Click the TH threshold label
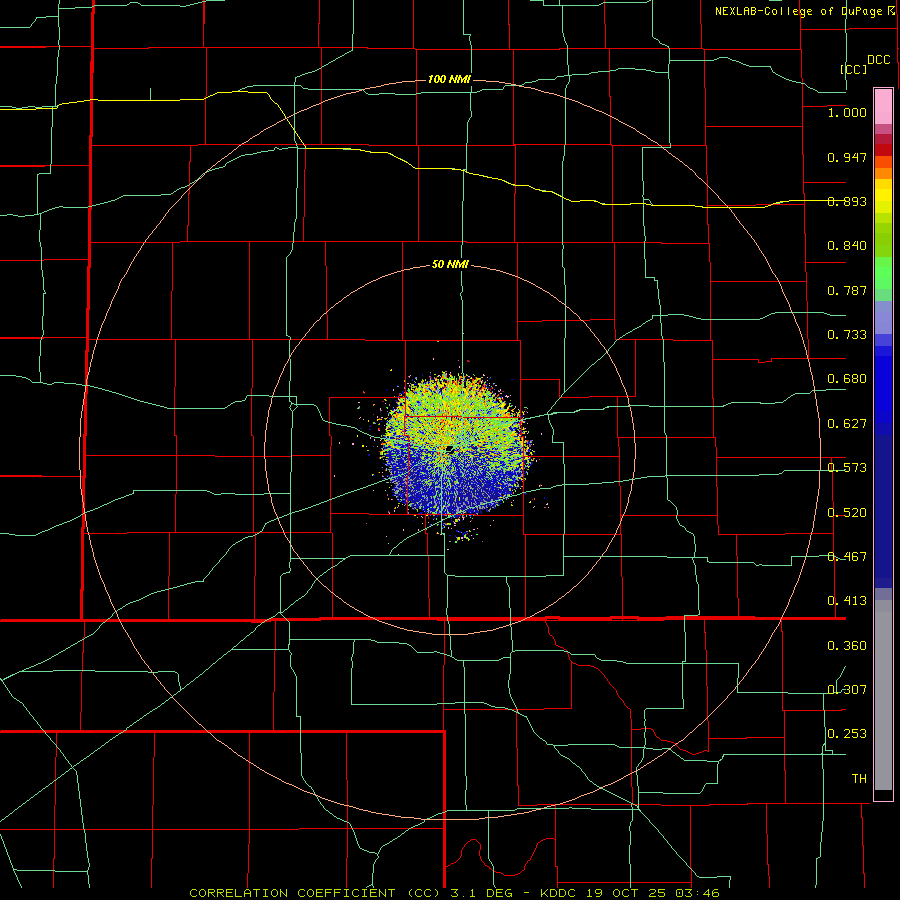This screenshot has width=900, height=900. tap(859, 779)
